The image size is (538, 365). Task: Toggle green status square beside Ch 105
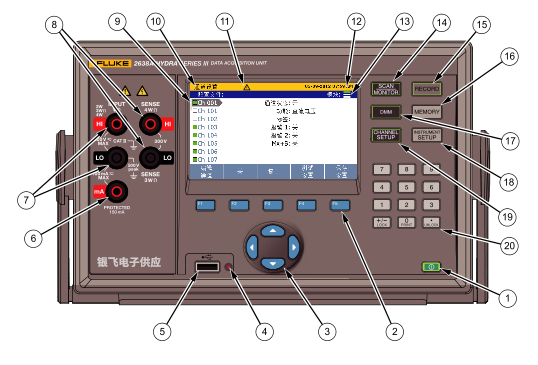[x=195, y=143]
